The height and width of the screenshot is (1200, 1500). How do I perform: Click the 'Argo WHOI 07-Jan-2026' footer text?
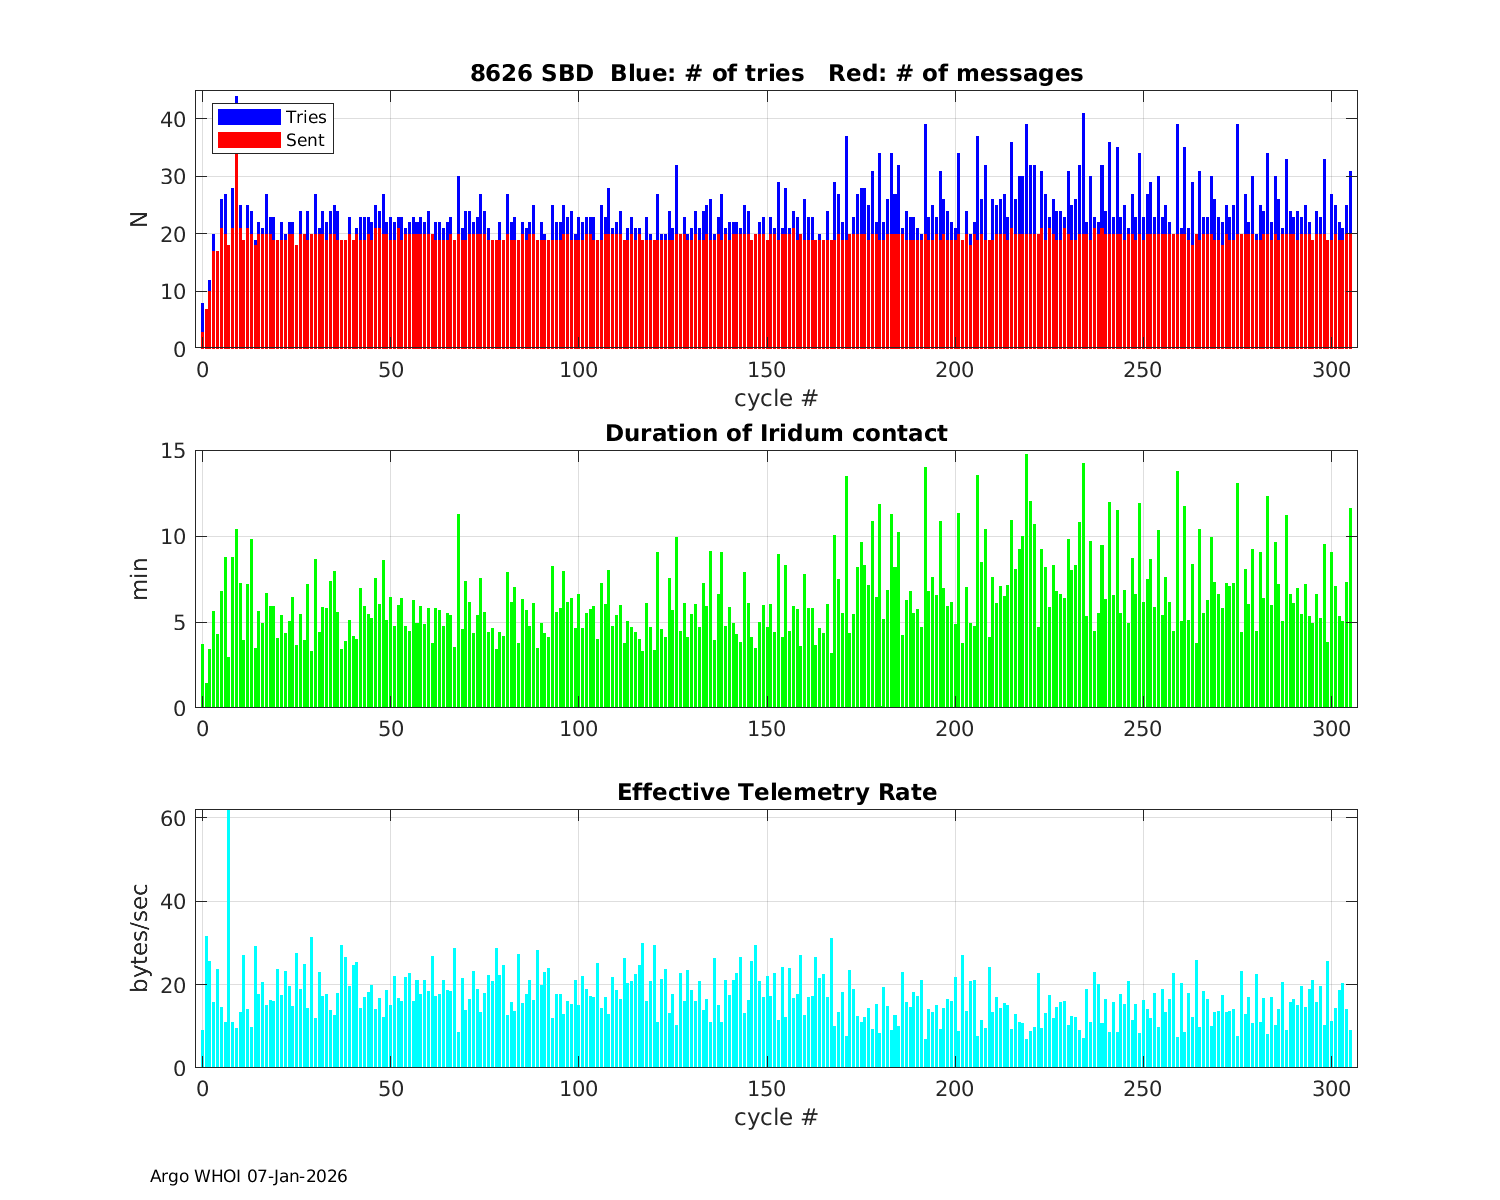coord(248,1176)
